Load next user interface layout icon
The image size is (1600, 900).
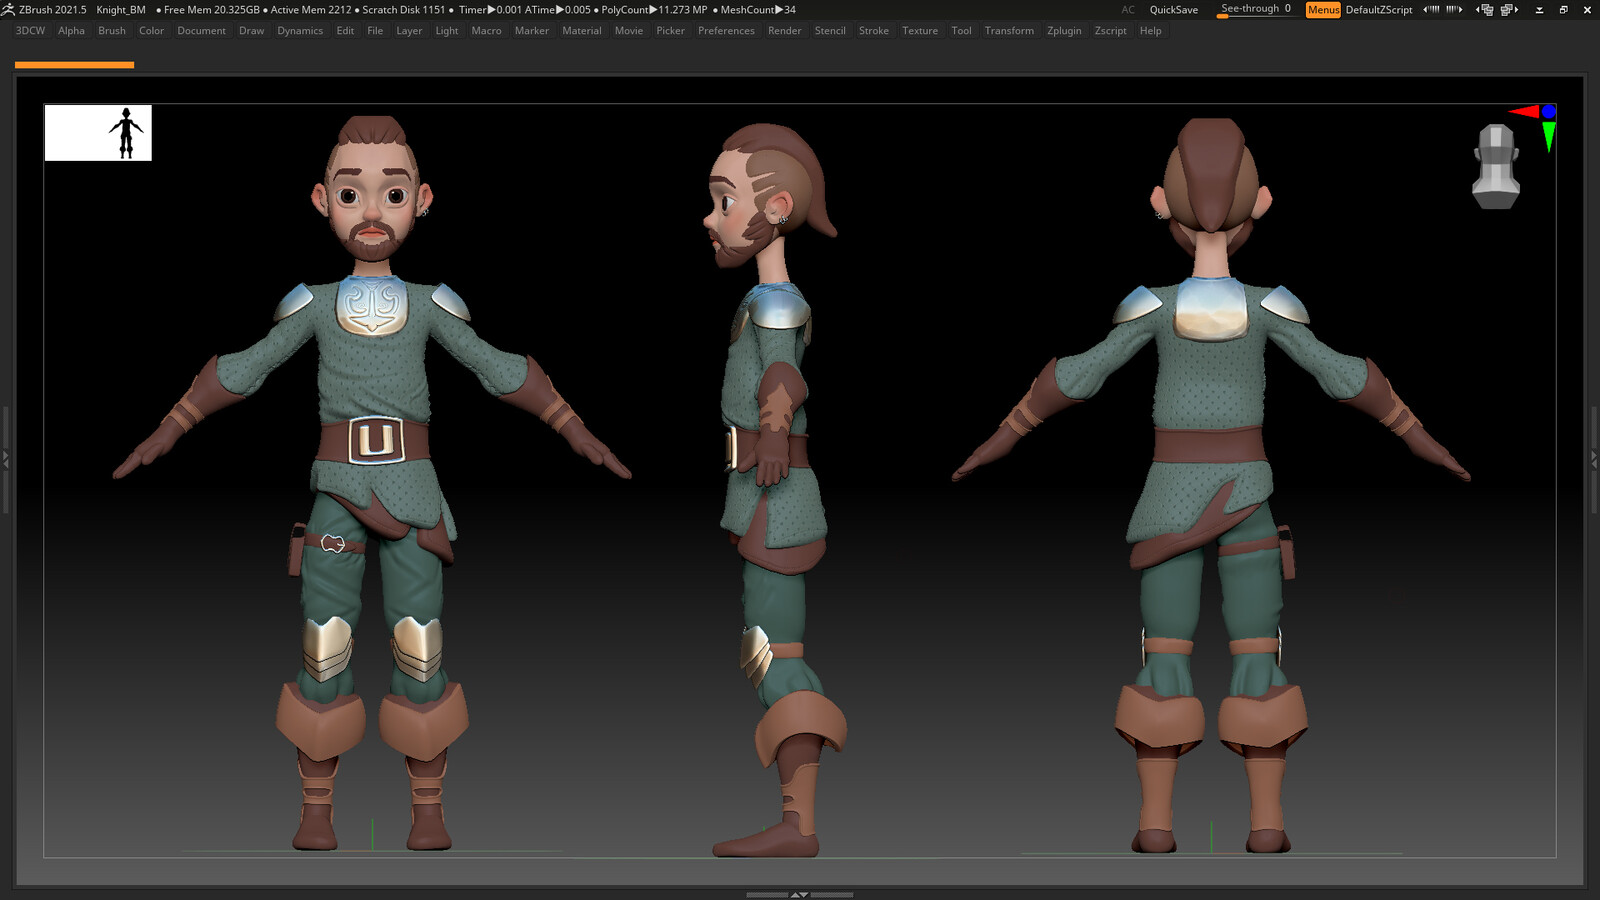pos(1509,9)
